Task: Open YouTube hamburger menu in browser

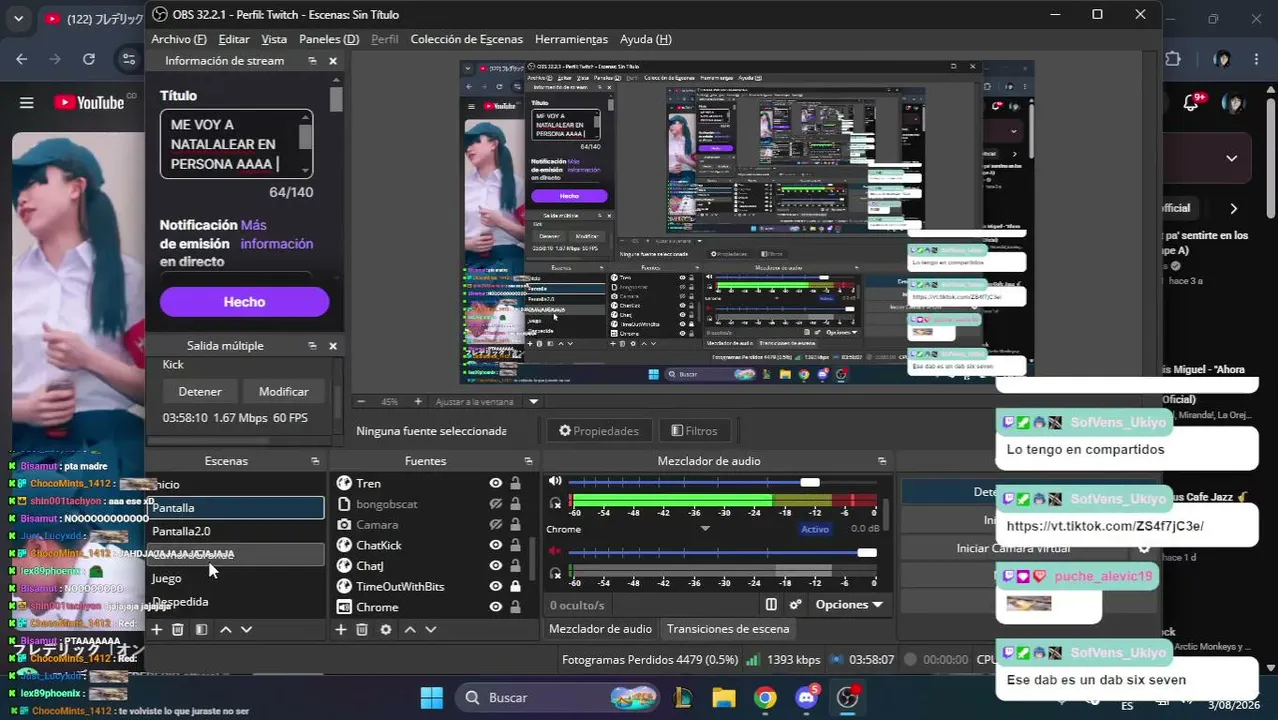Action: coord(27,103)
